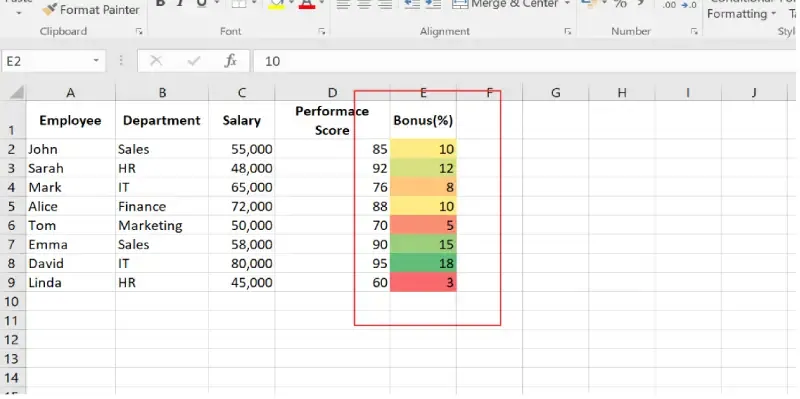Select column C header
Viewport: 800px width, 399px height.
pyautogui.click(x=241, y=93)
